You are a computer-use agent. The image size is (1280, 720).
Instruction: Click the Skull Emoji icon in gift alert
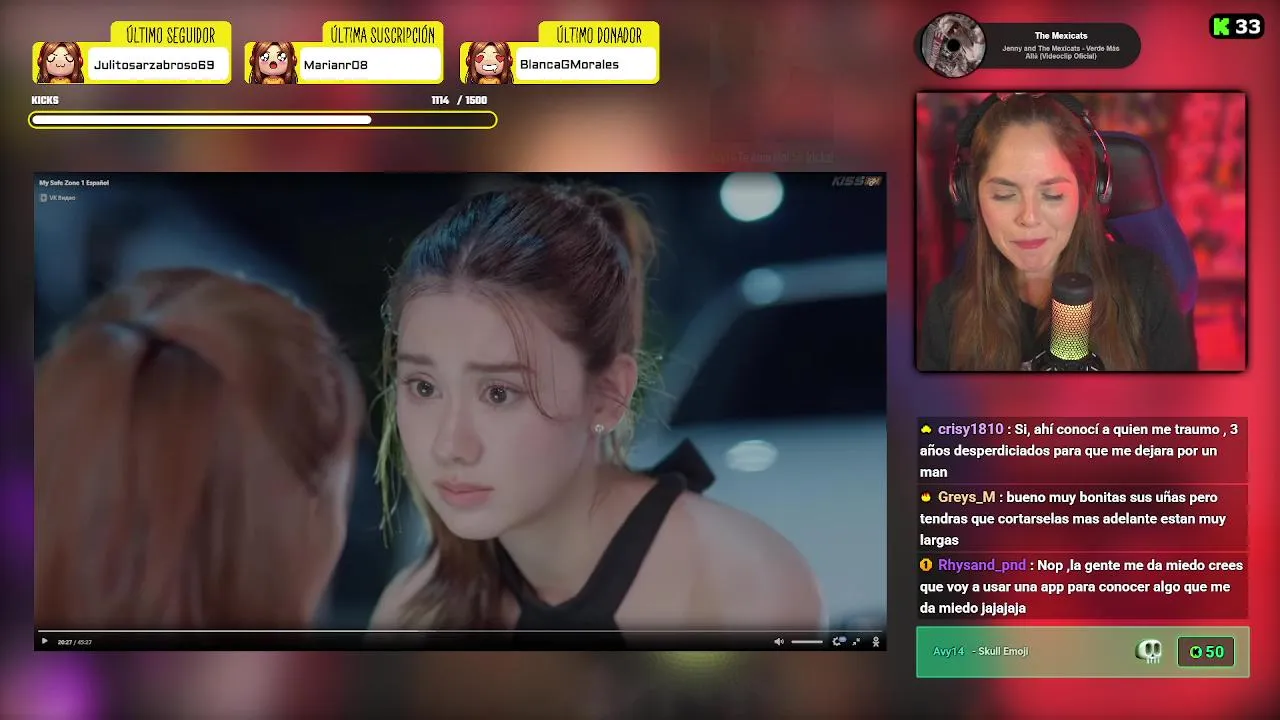coord(1149,652)
